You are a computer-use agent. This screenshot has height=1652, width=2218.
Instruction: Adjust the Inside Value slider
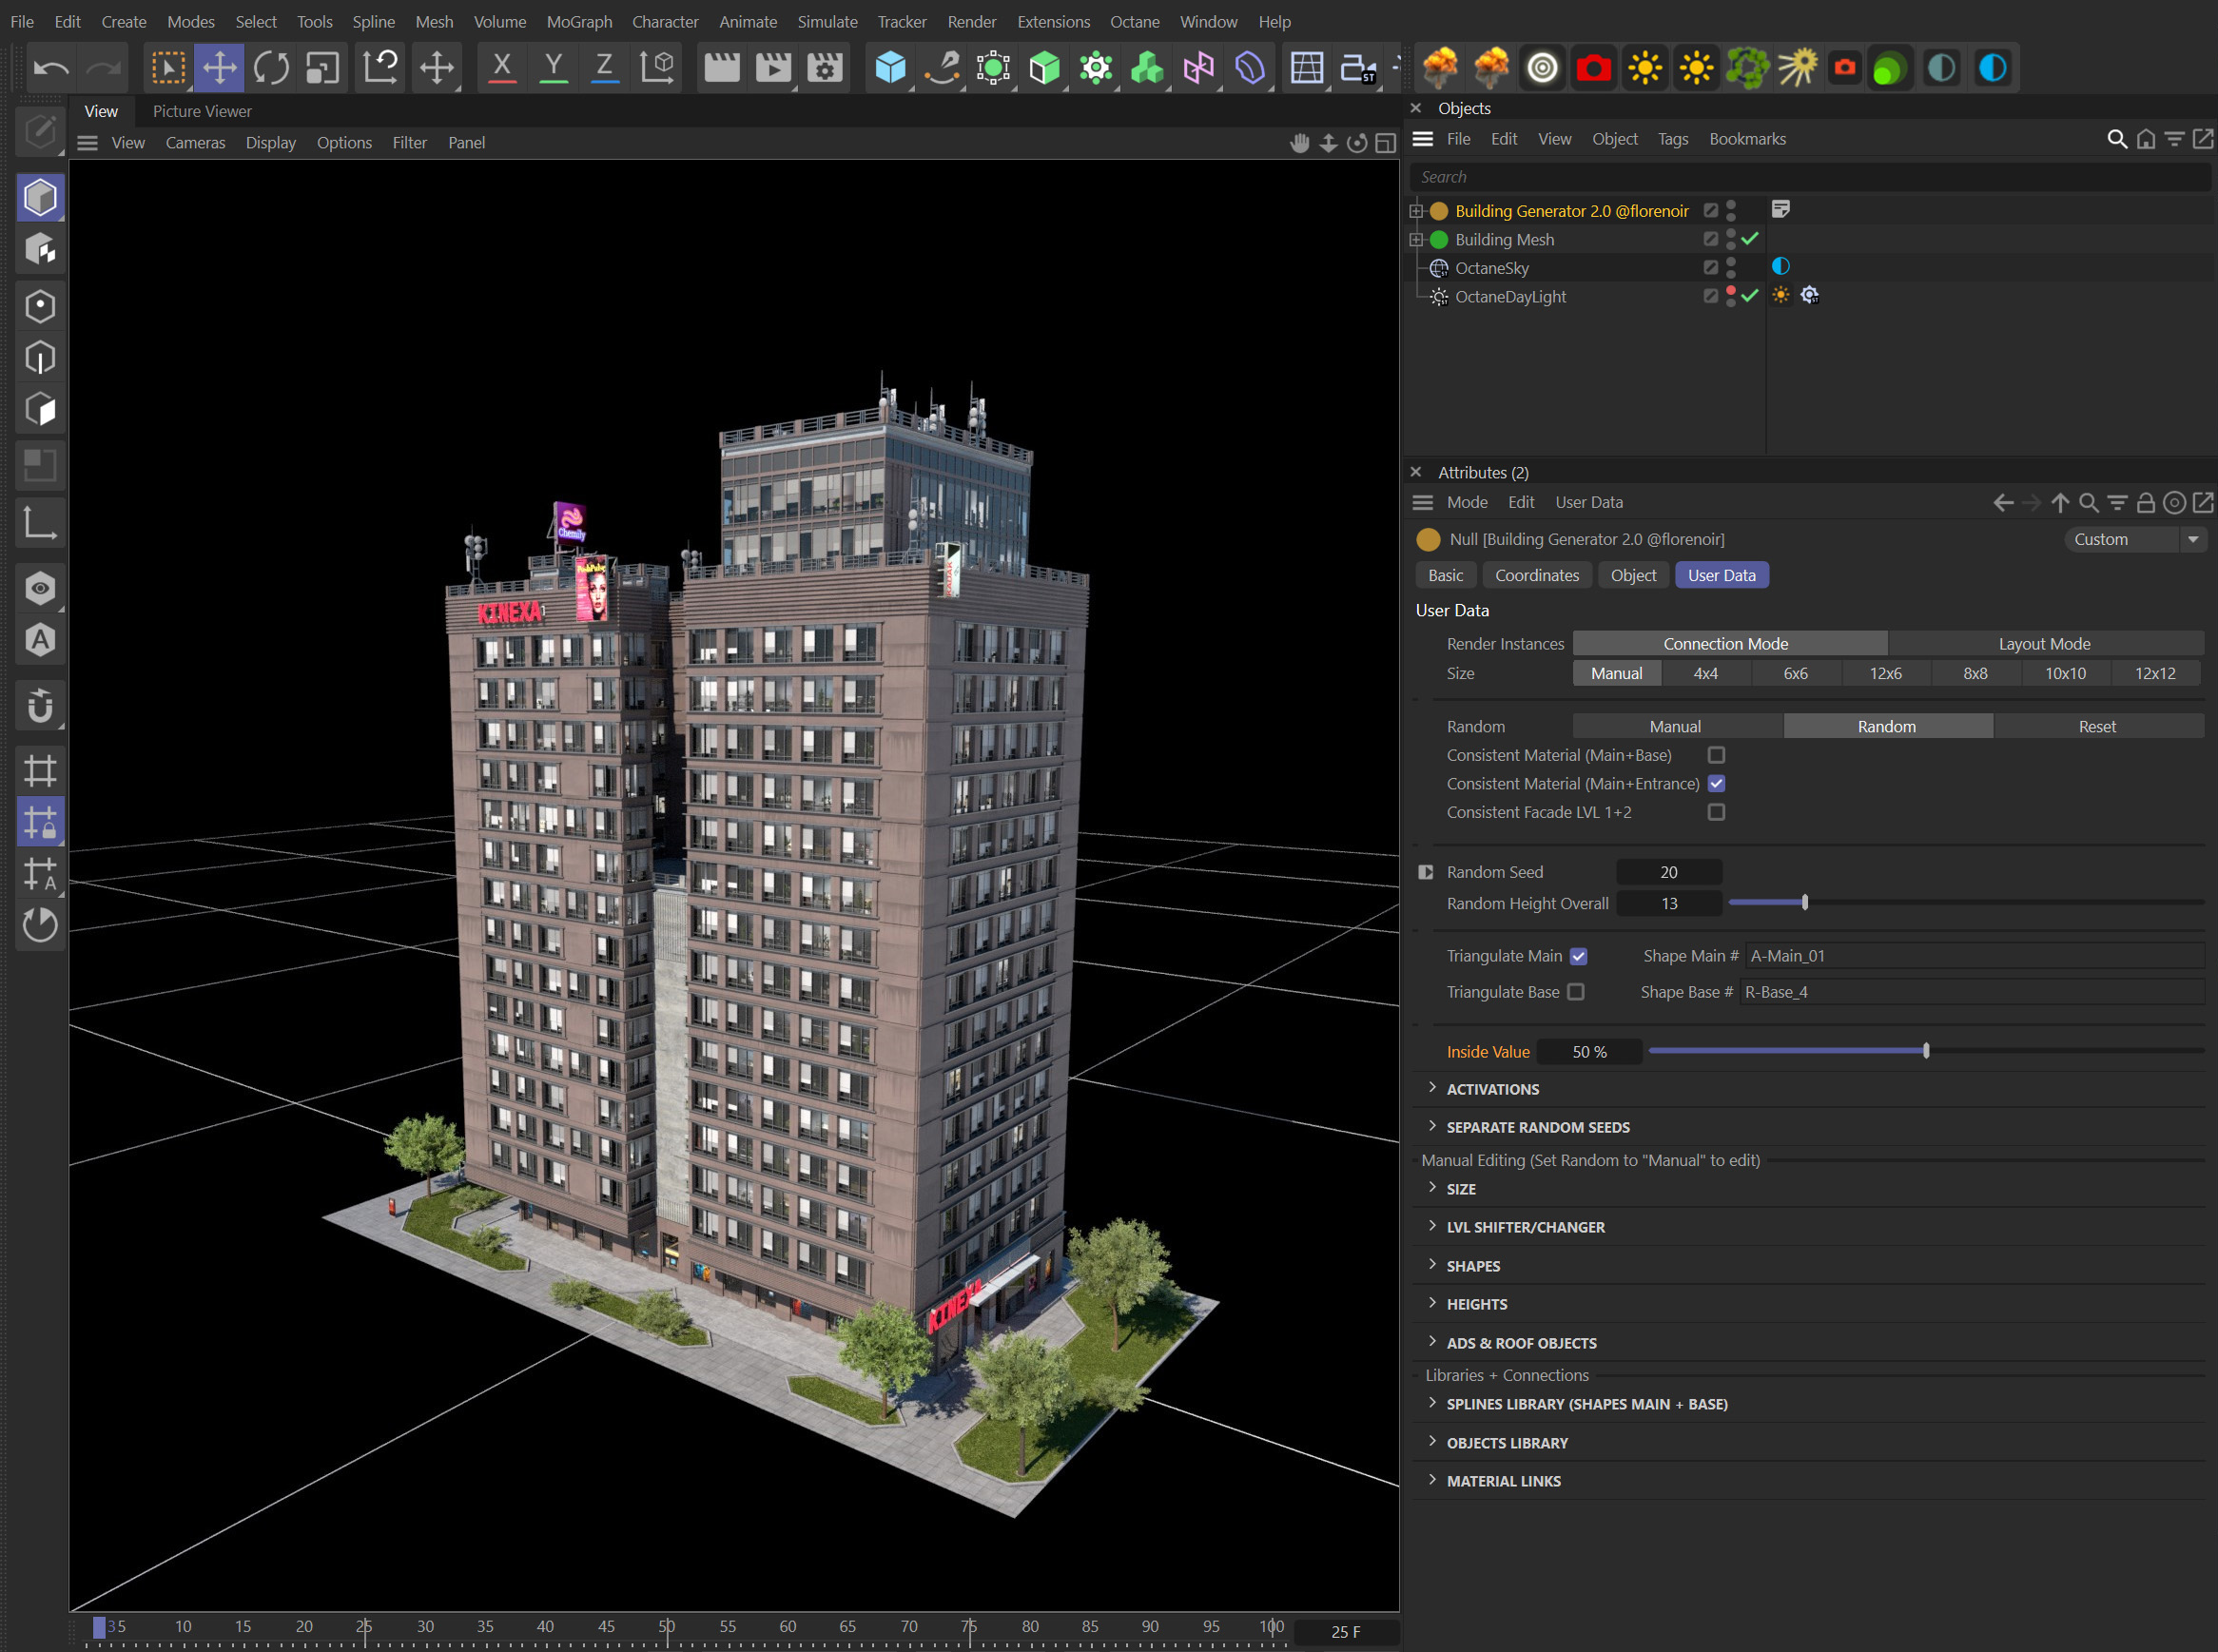coord(1925,1050)
